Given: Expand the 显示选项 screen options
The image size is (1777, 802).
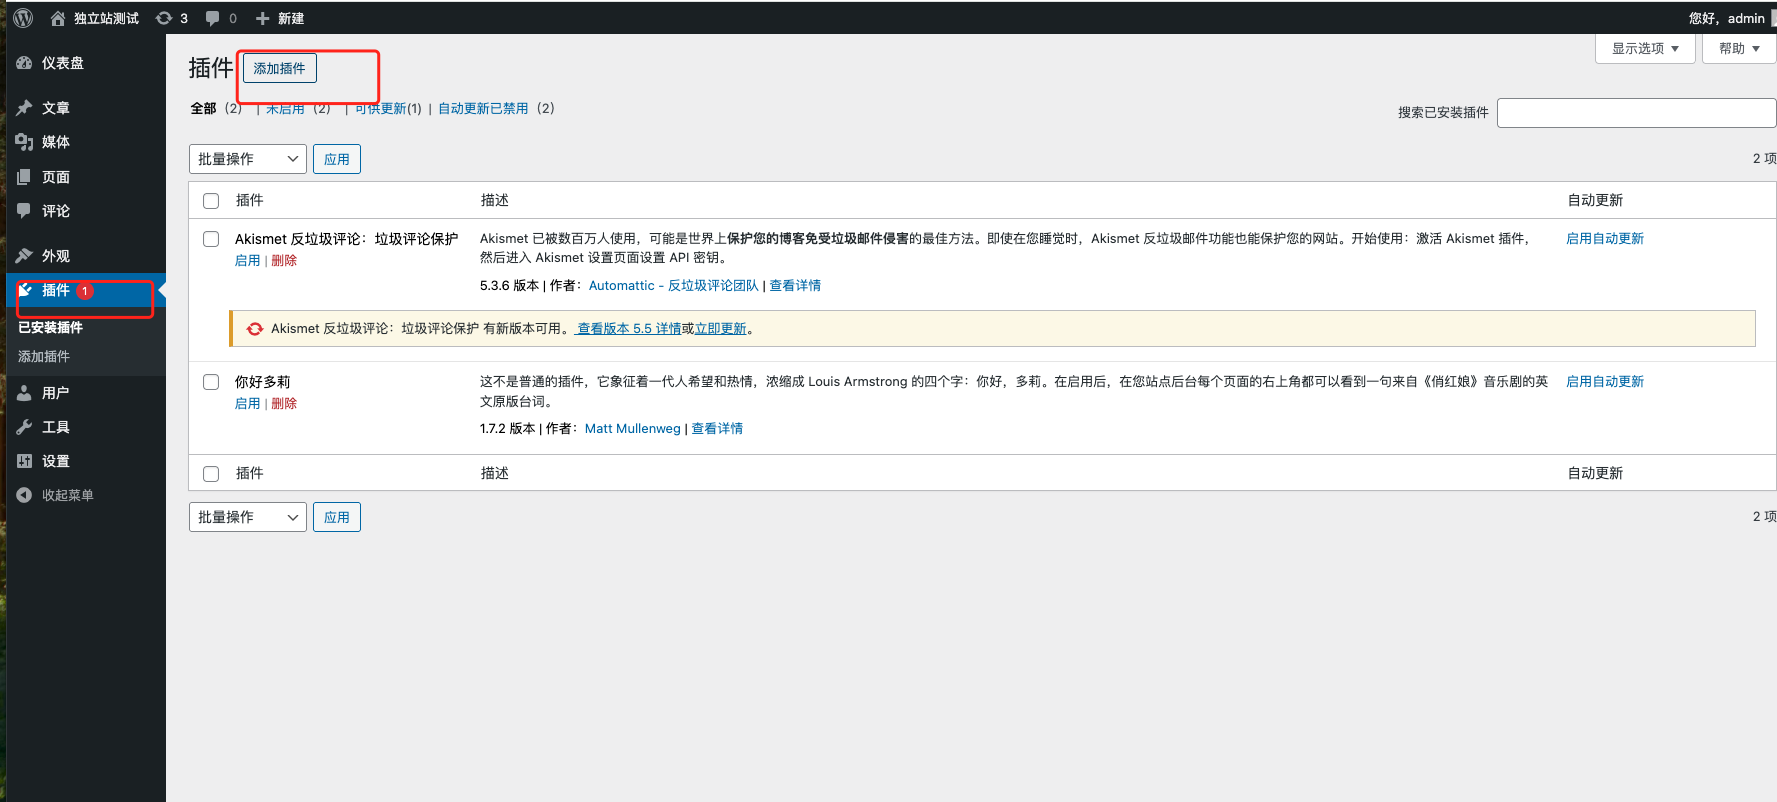Looking at the screenshot, I should (x=1645, y=48).
